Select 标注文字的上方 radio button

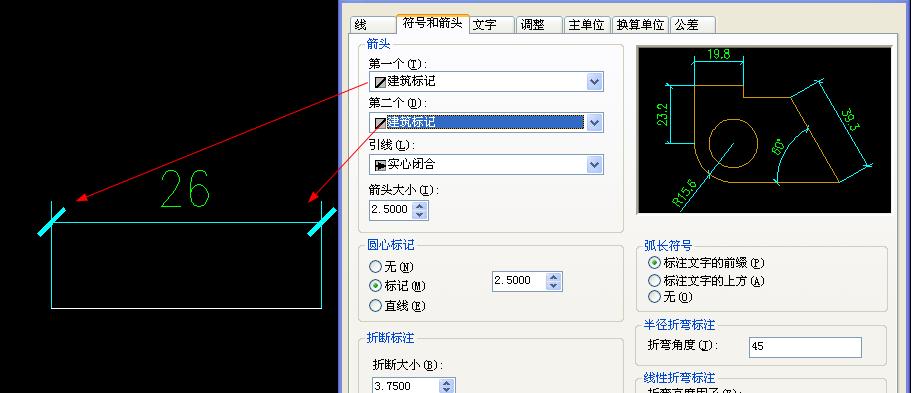pyautogui.click(x=654, y=281)
